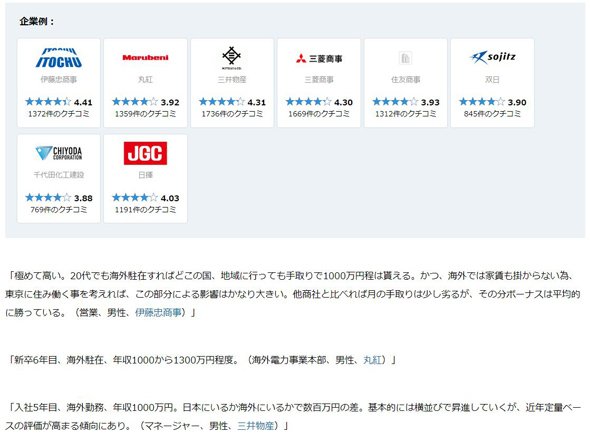Click the Mitsubishi three-diamond logo
The width and height of the screenshot is (590, 433).
tap(319, 58)
